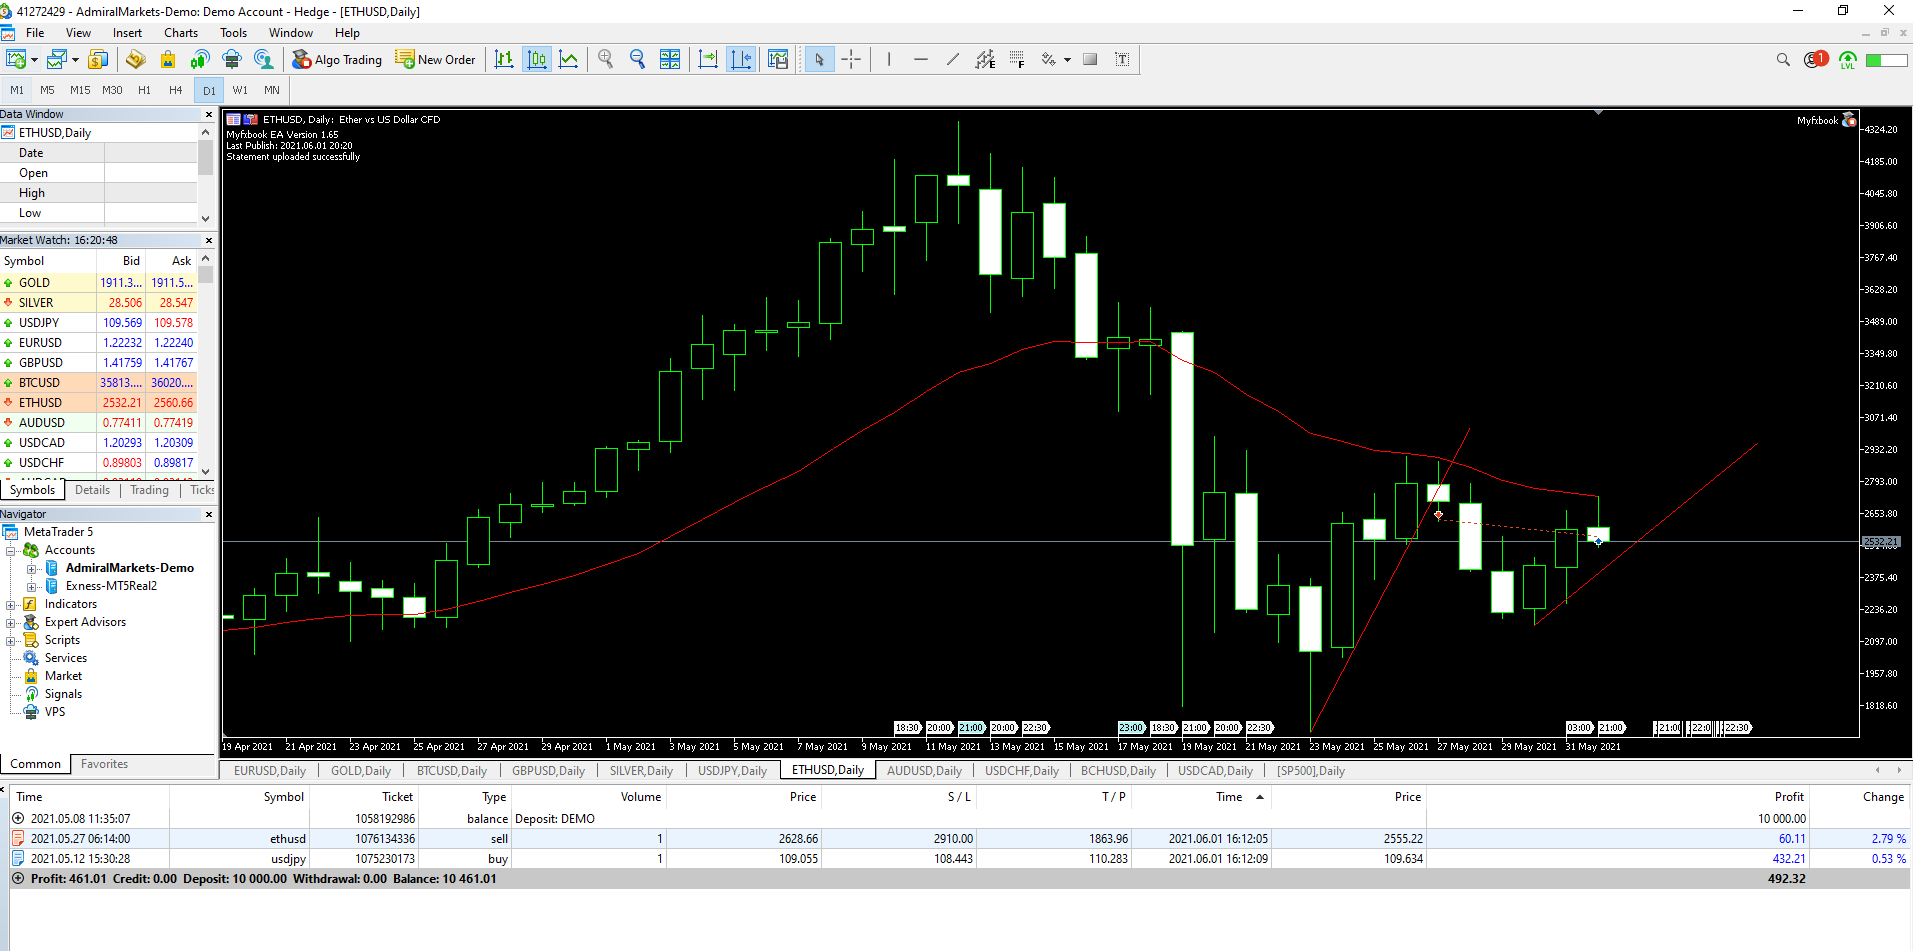Image resolution: width=1913 pixels, height=951 pixels.
Task: Collapse the Accounts tree node
Action: (x=11, y=550)
